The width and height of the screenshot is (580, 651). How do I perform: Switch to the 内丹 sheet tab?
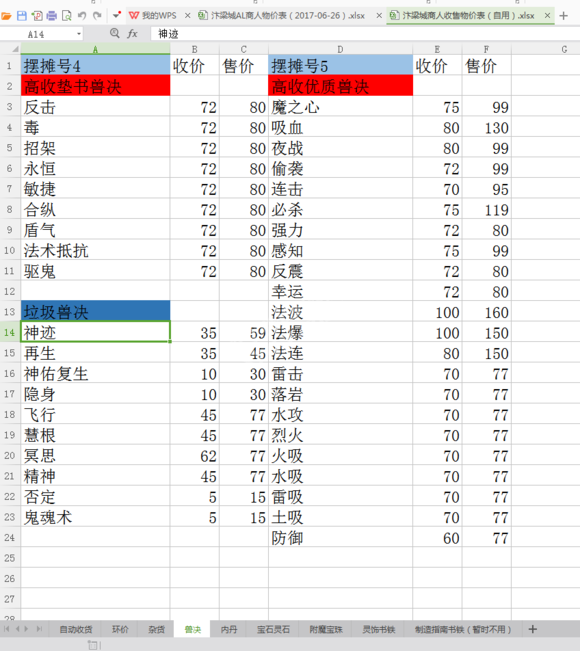click(229, 629)
